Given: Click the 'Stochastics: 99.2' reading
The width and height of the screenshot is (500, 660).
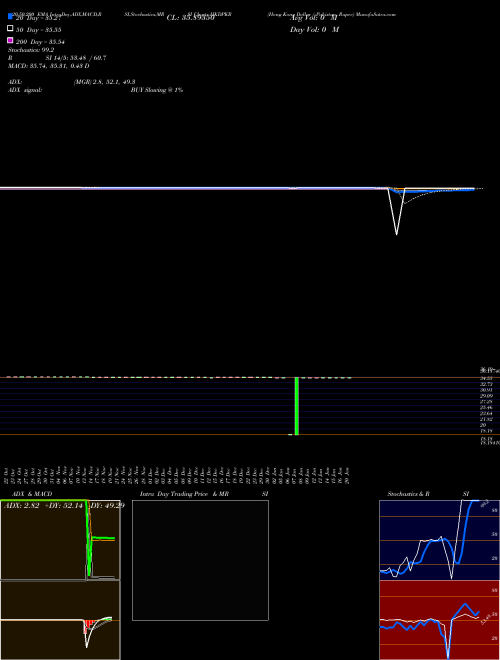Looking at the screenshot, I should point(31,50).
